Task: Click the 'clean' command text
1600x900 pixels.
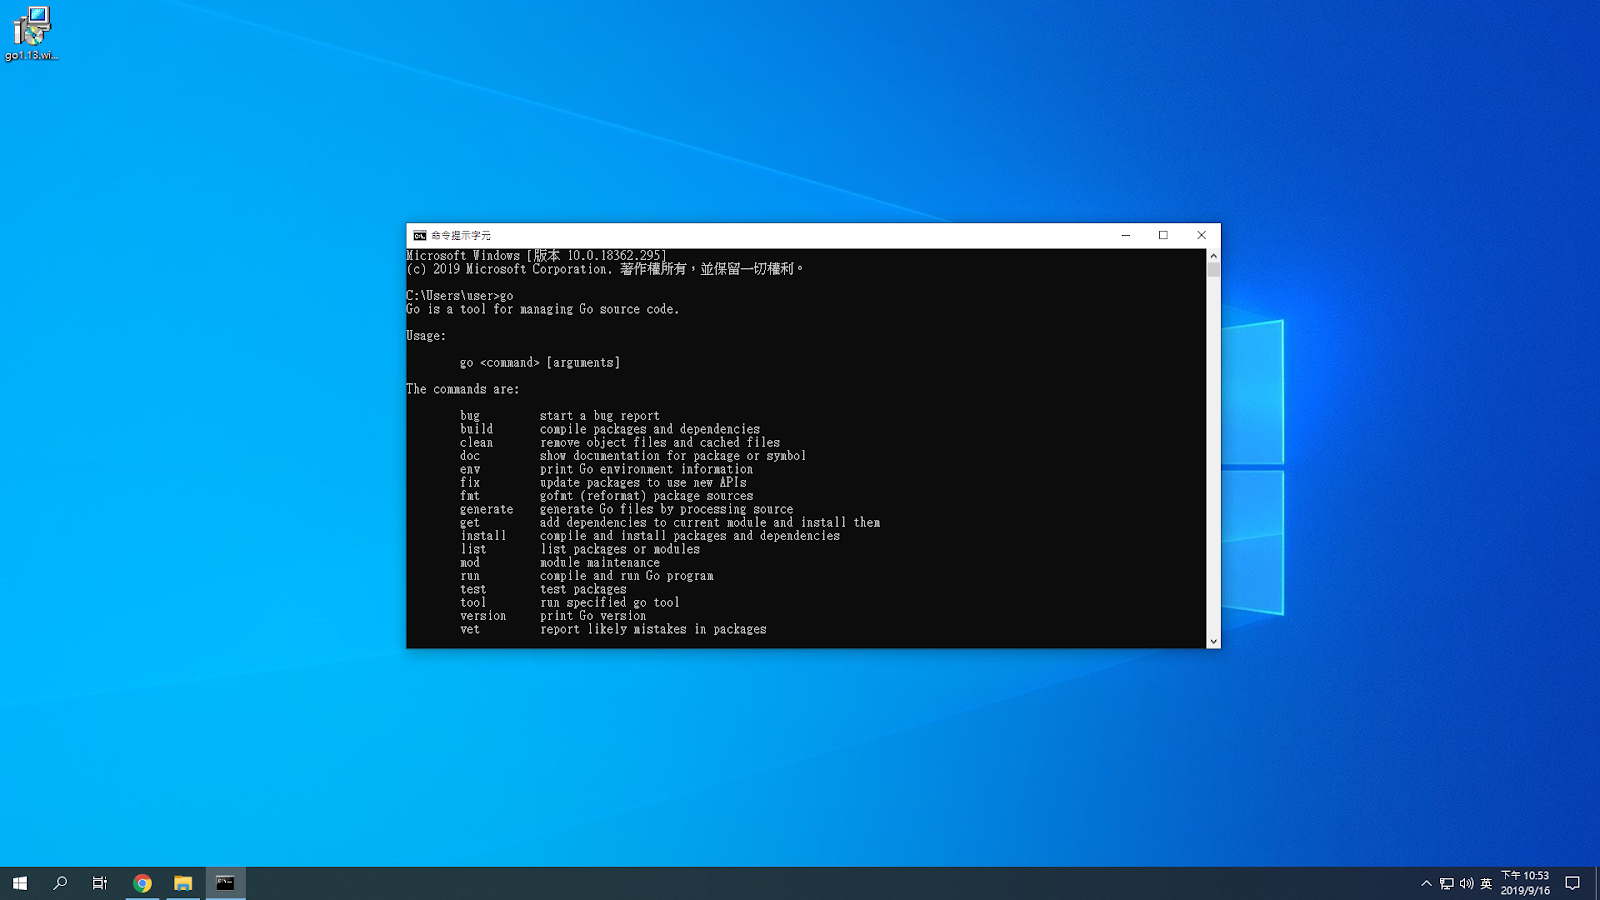Action: [477, 443]
